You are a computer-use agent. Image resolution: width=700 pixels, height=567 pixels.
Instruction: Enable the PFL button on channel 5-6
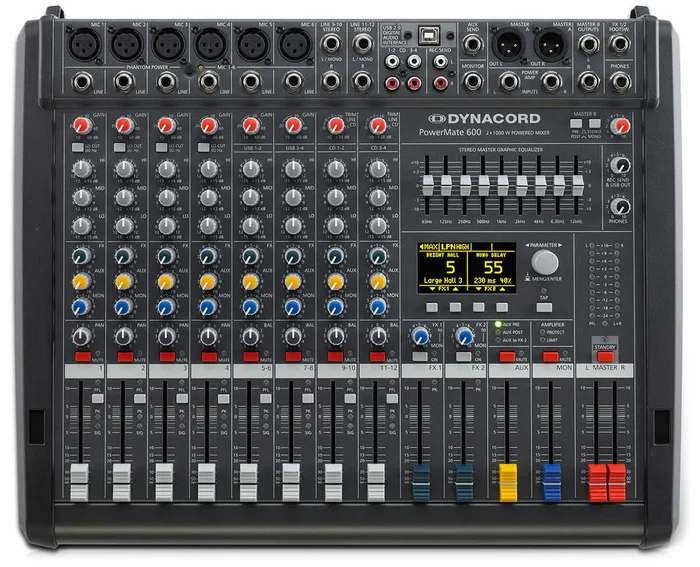coord(266,399)
